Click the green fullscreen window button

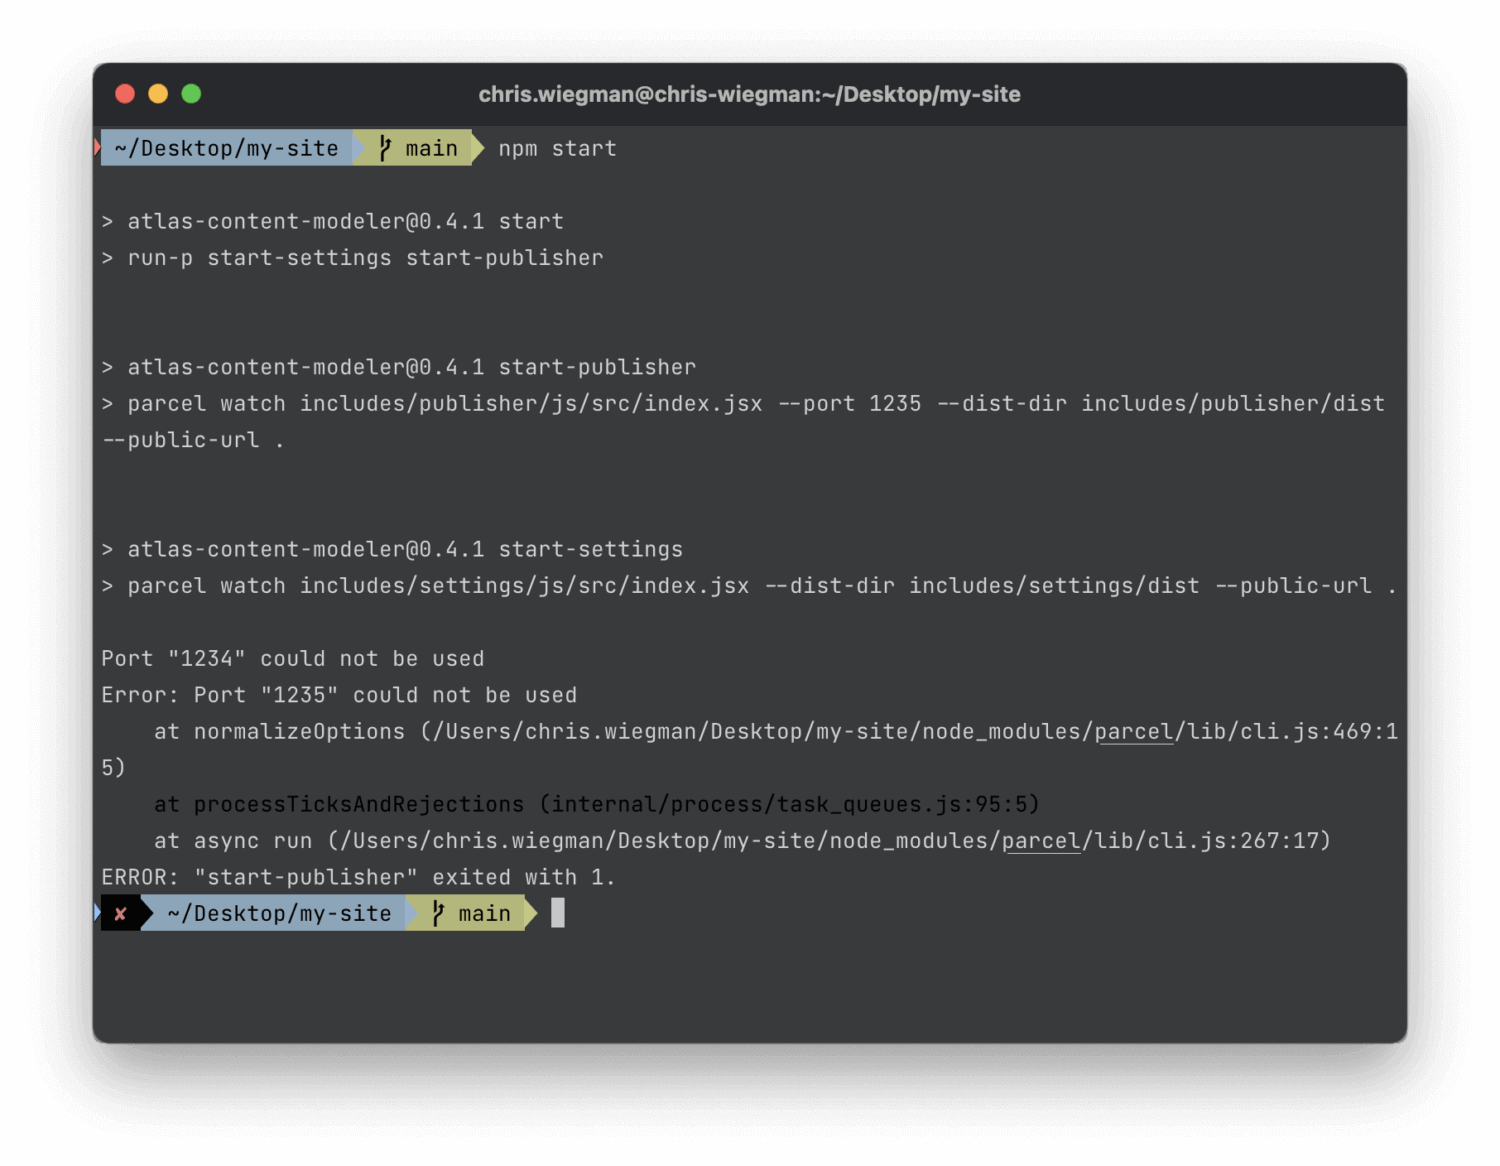click(191, 94)
